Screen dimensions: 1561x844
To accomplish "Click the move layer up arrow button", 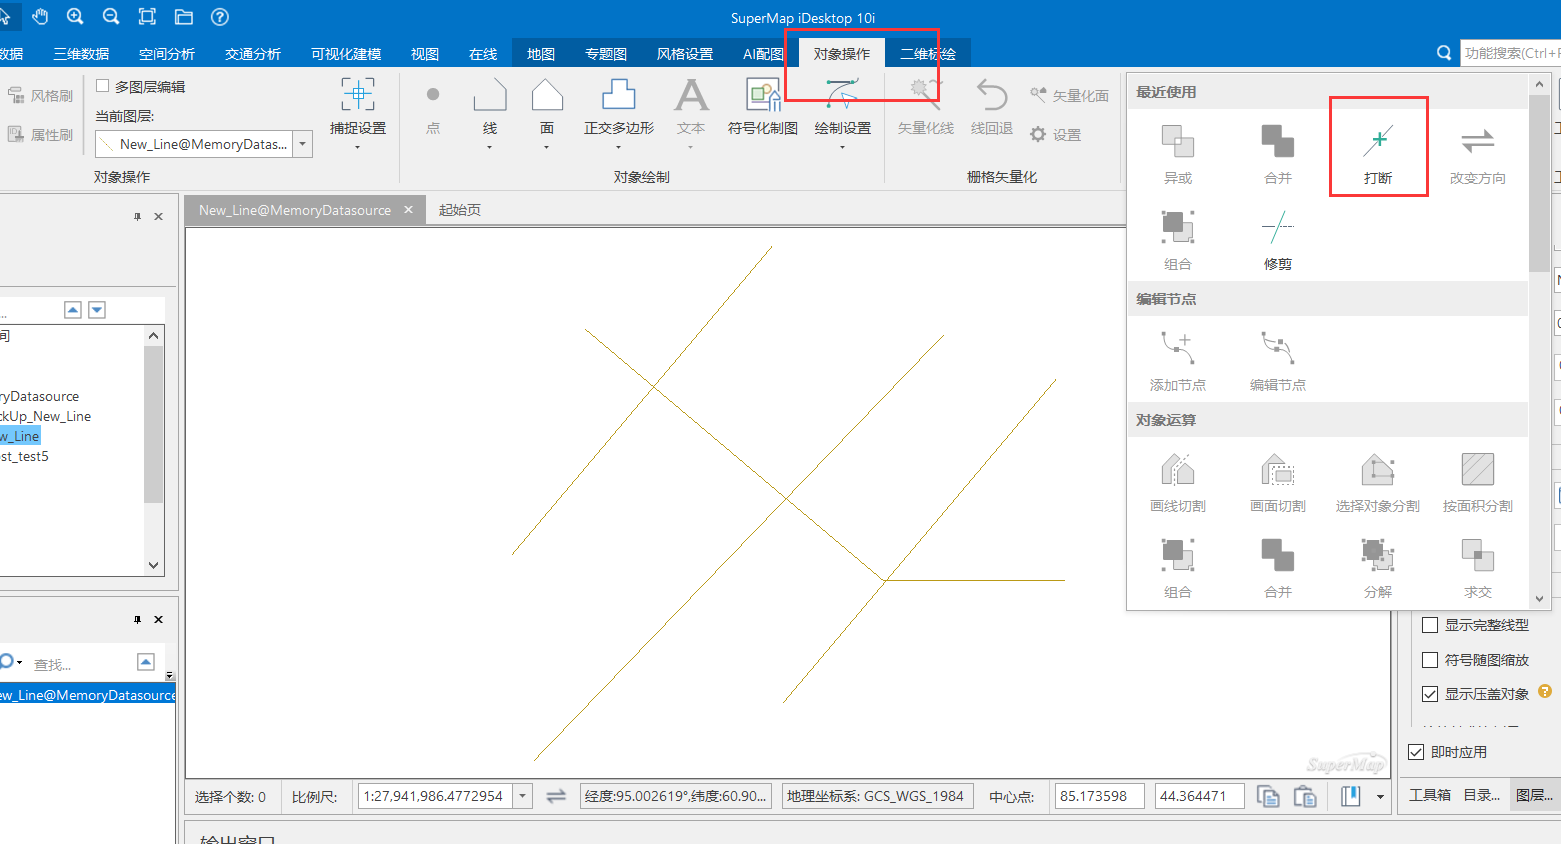I will (73, 310).
